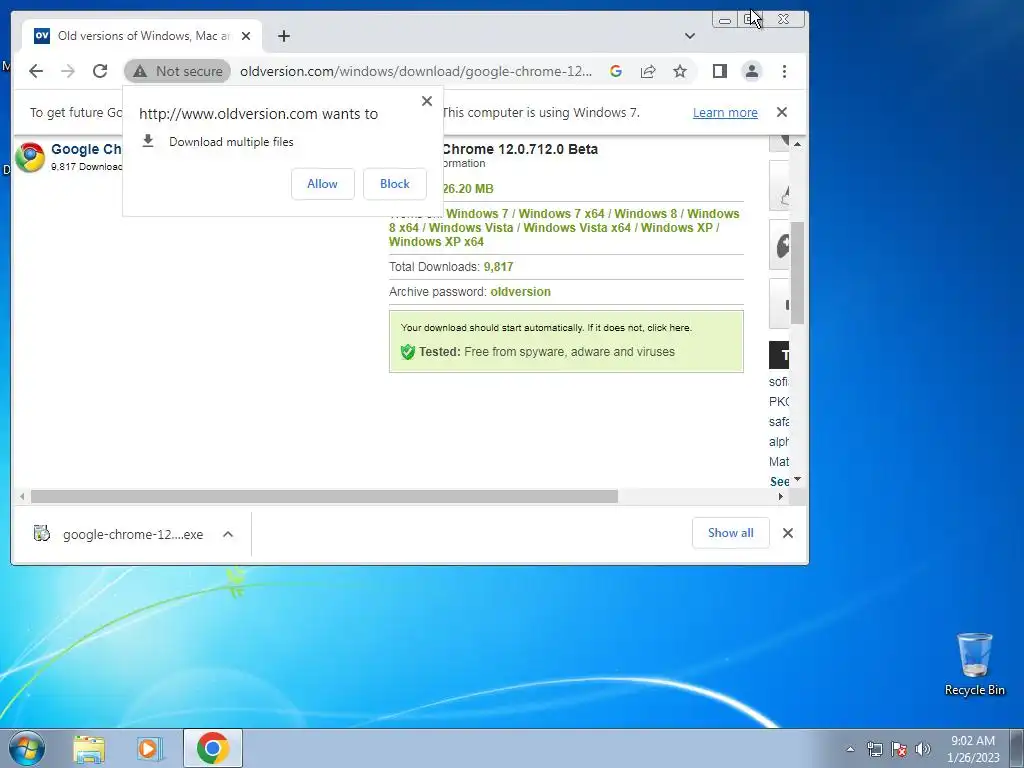Click the Chrome taskbar icon
The image size is (1024, 768).
pos(212,748)
